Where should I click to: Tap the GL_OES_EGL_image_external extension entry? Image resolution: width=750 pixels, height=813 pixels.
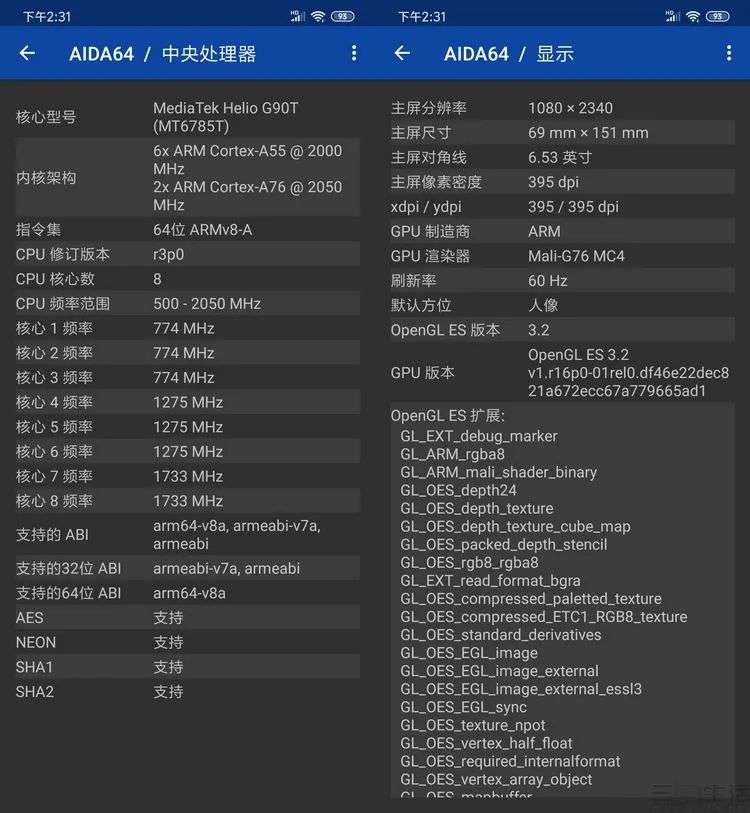coord(499,671)
